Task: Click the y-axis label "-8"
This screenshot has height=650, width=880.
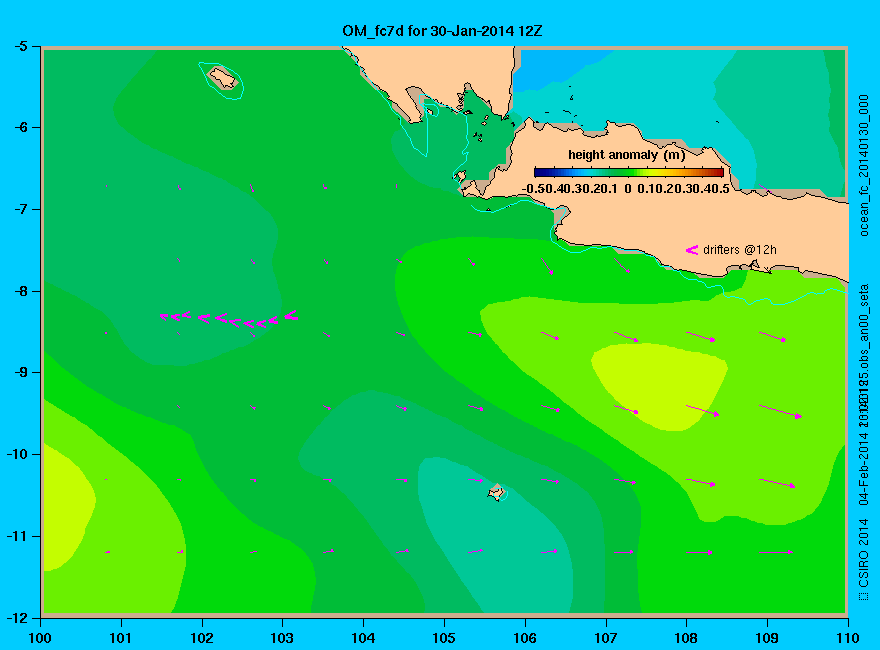Action: pos(20,291)
